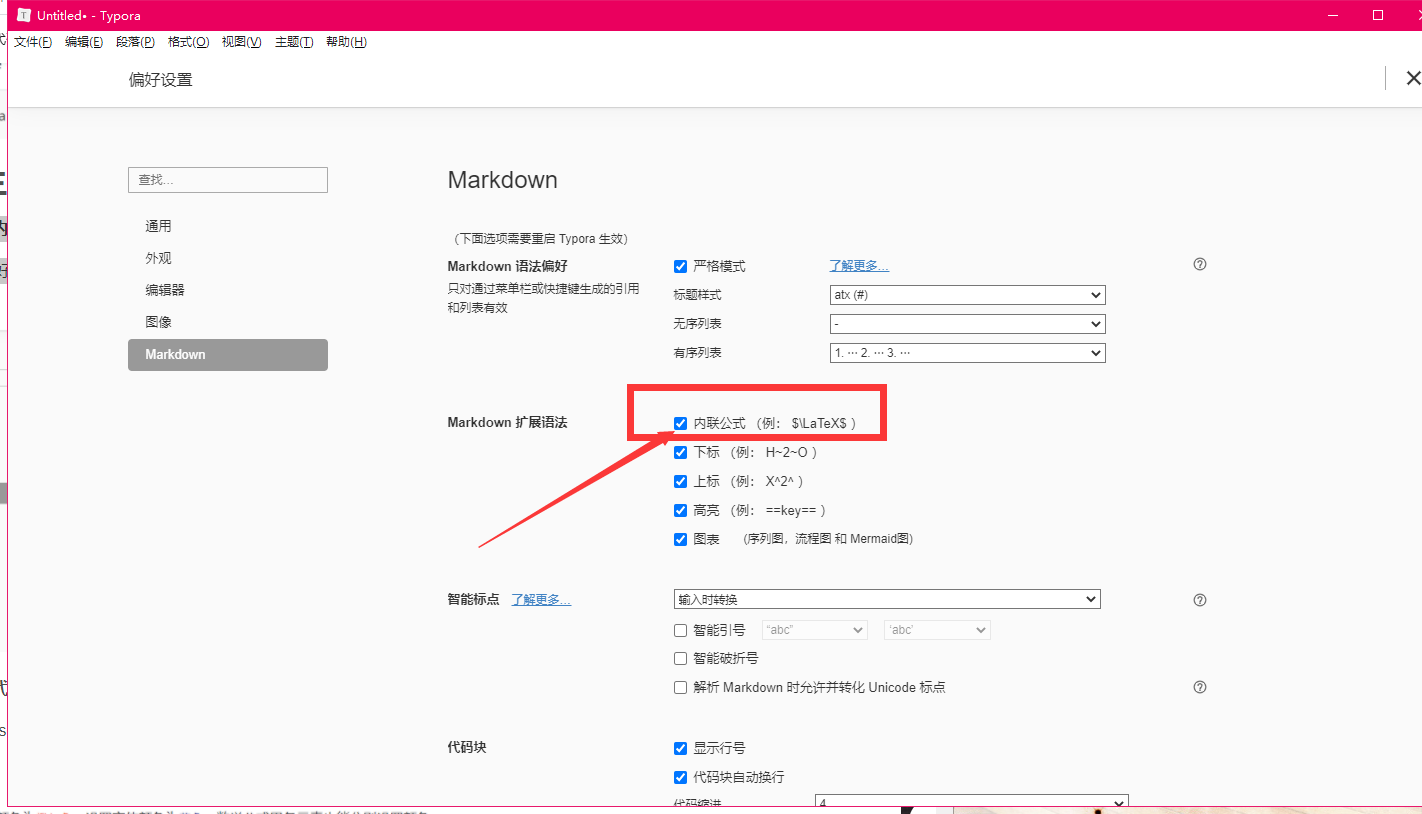Enable 智能引号 checkbox
This screenshot has width=1422, height=814.
[681, 630]
